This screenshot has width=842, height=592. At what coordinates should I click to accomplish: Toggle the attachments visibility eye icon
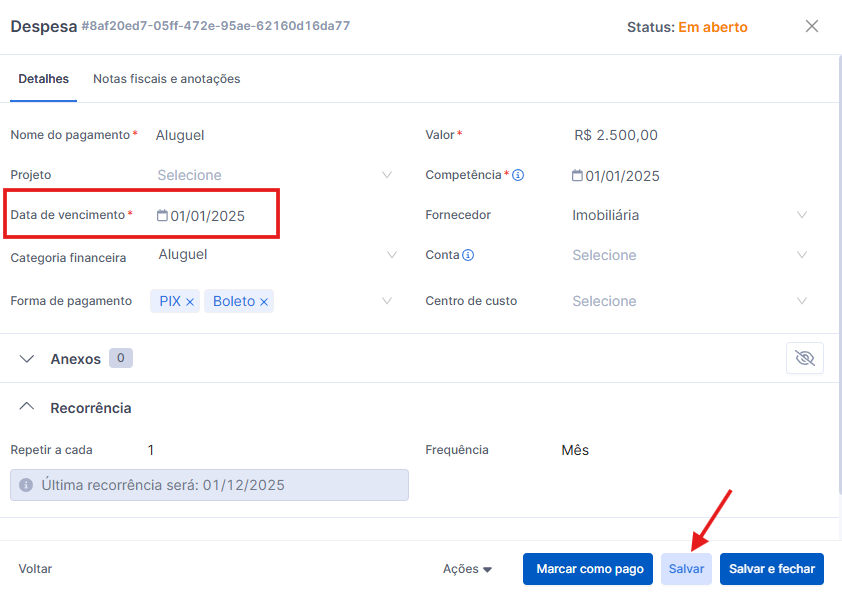pyautogui.click(x=805, y=358)
